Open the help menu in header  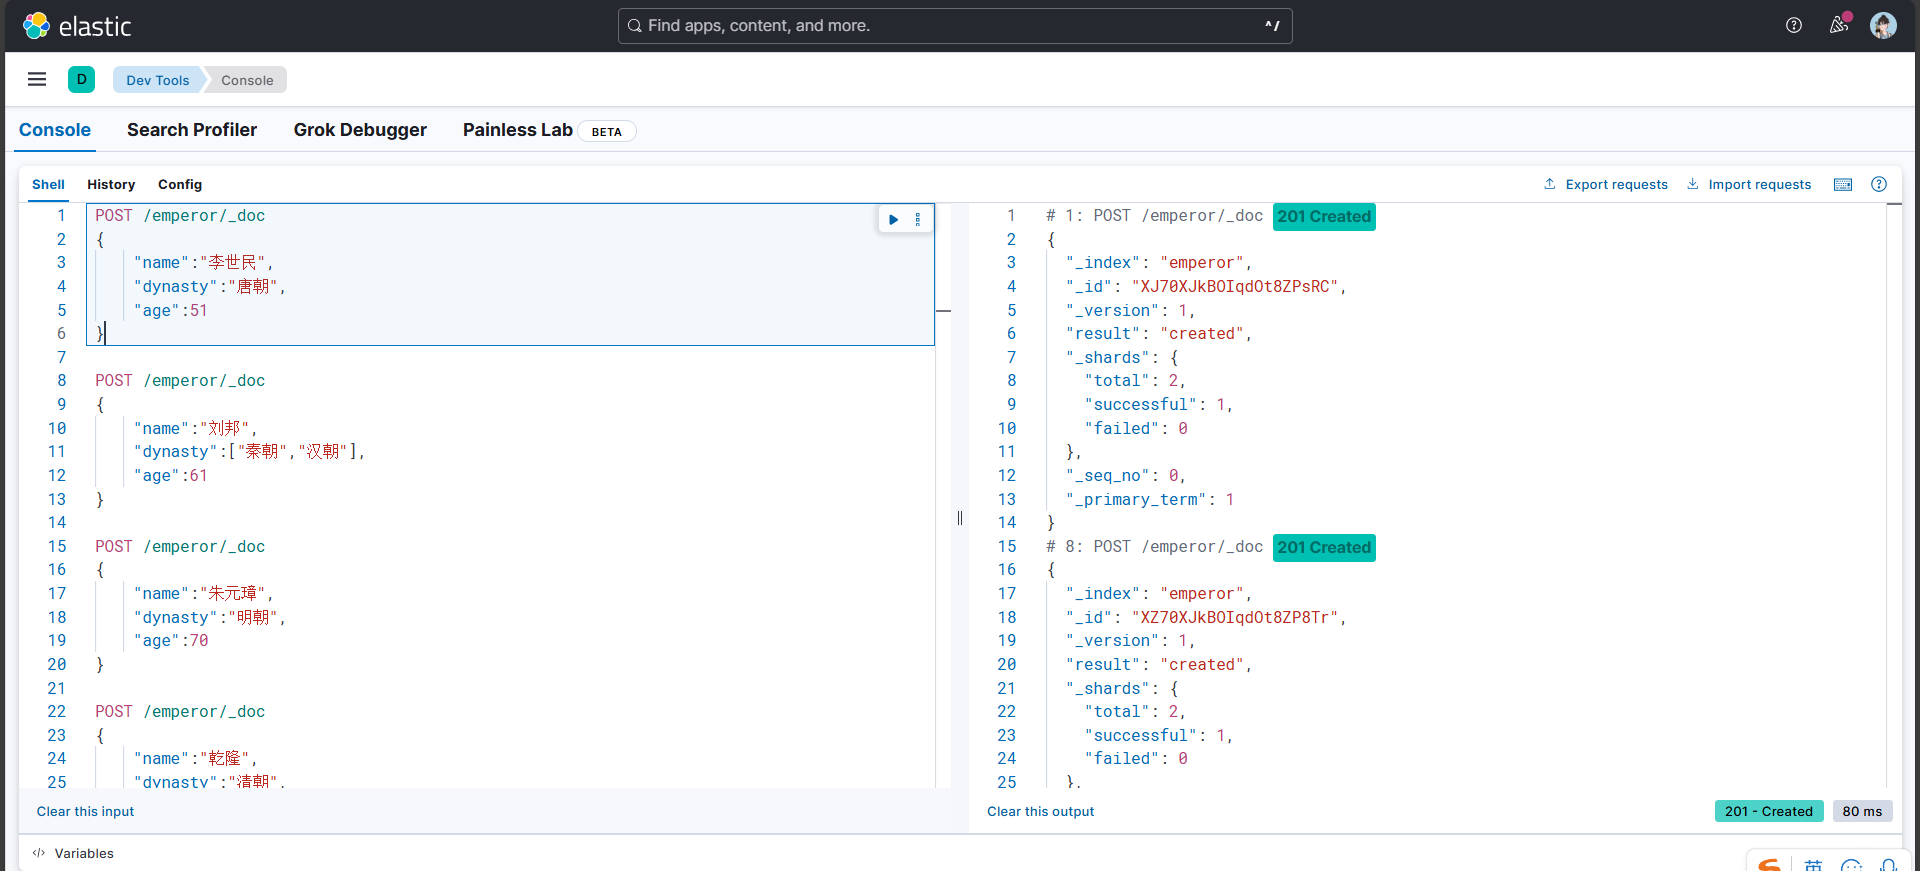pyautogui.click(x=1794, y=26)
